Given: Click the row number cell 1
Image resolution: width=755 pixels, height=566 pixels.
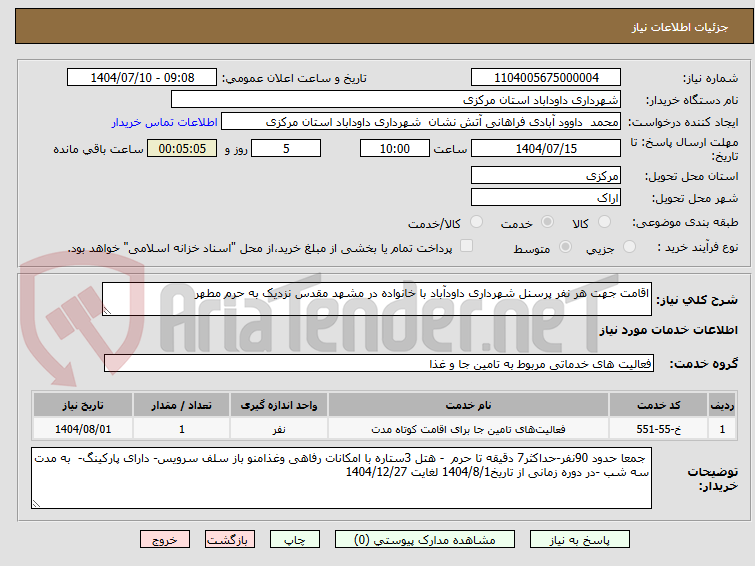Looking at the screenshot, I should coord(722,429).
